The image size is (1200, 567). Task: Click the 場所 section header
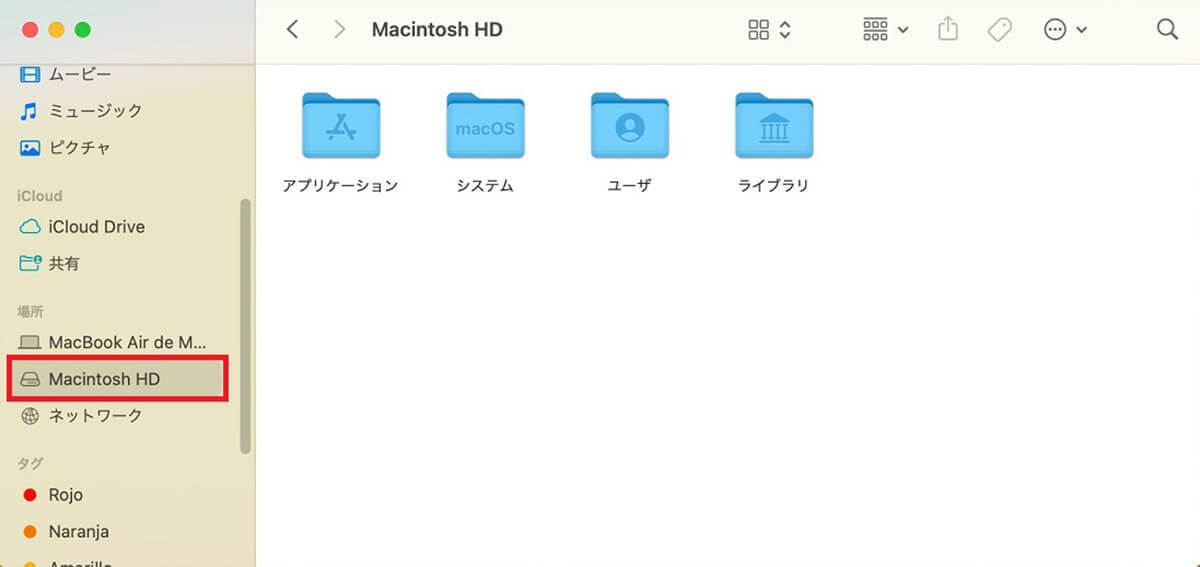30,312
